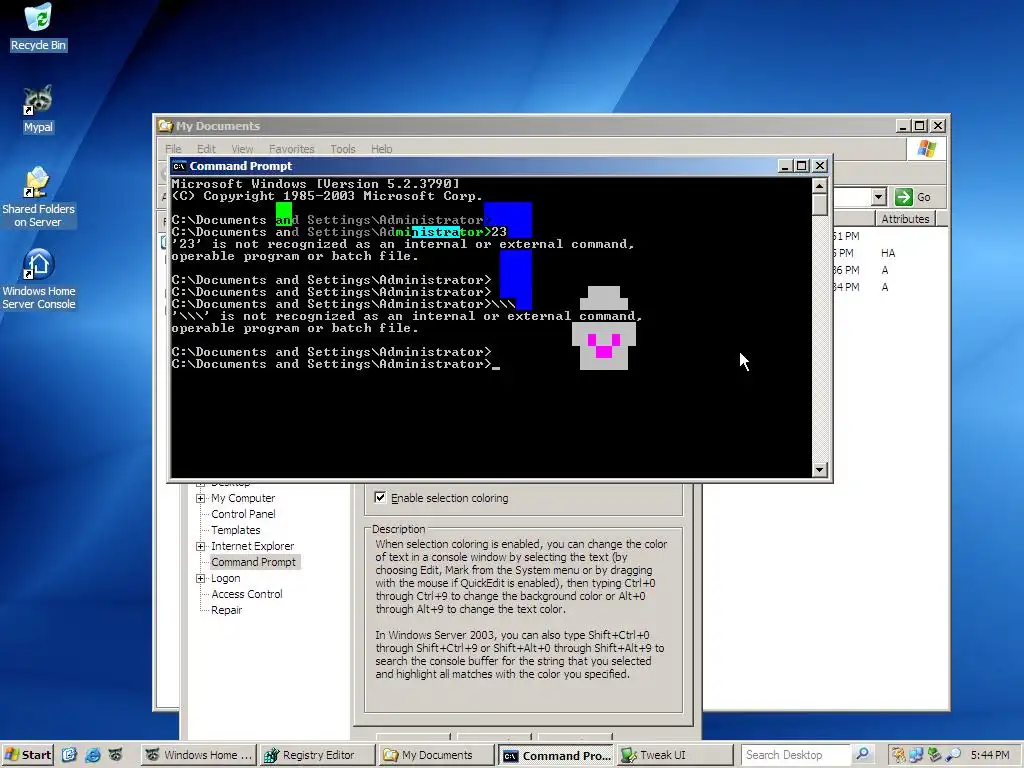Viewport: 1024px width, 768px height.
Task: Click the Windows flag logo in My Documents
Action: (926, 149)
